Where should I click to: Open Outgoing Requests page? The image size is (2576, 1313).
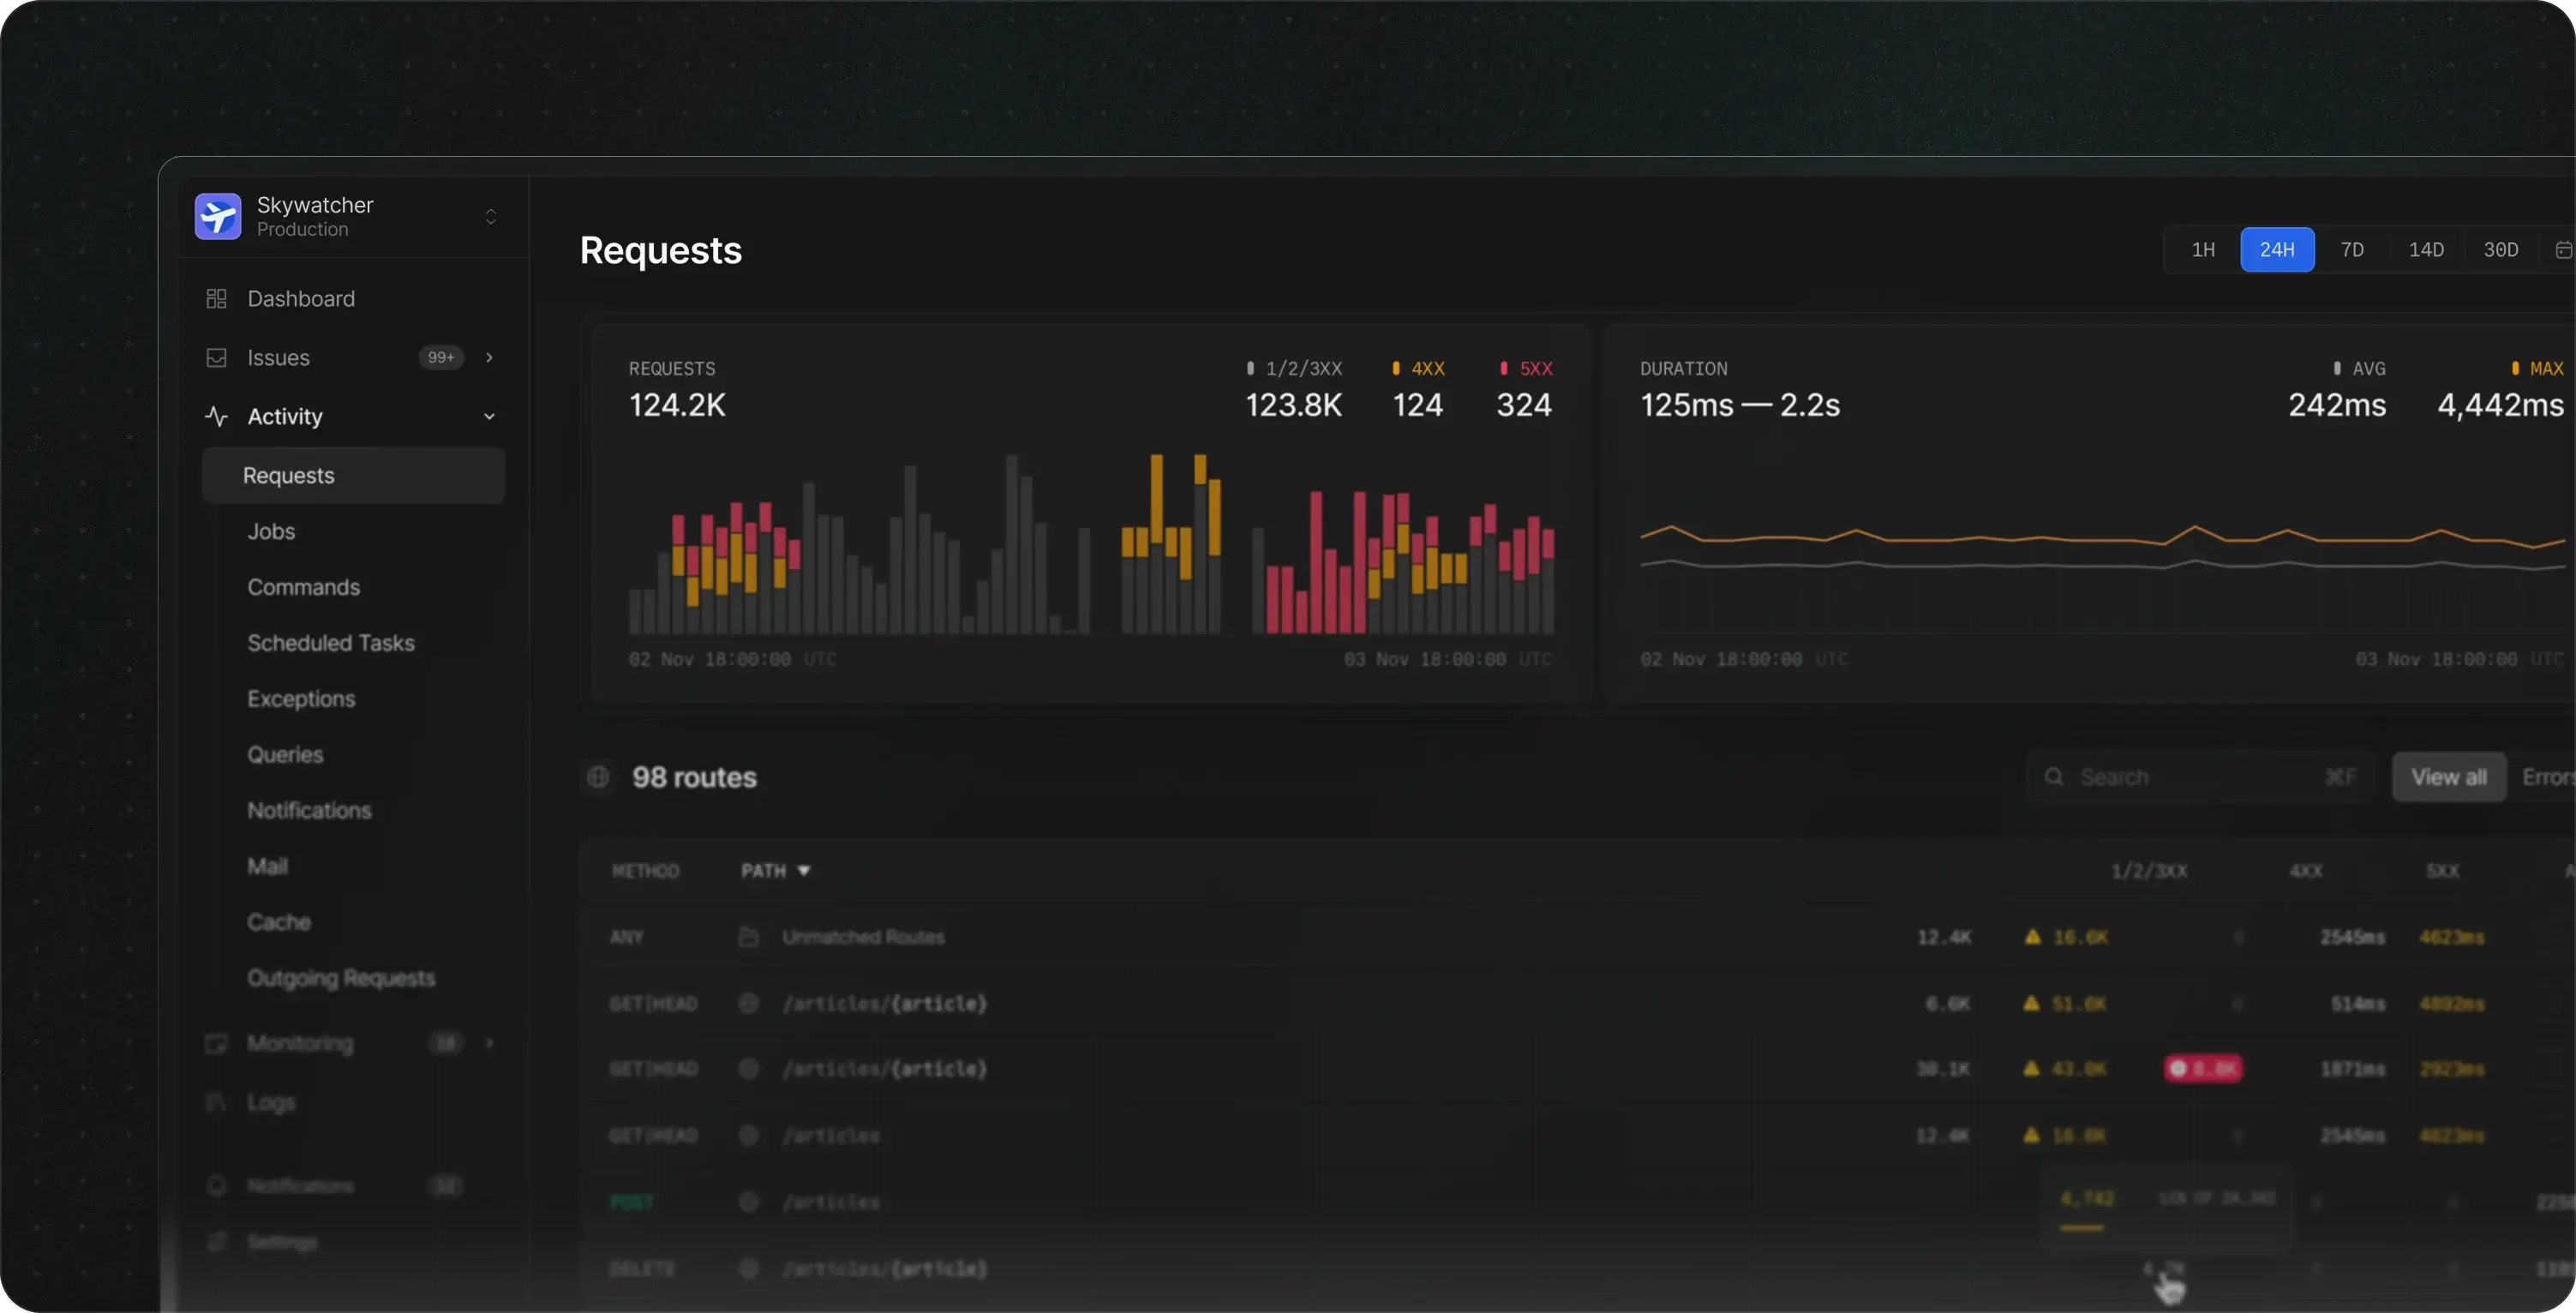tap(341, 978)
